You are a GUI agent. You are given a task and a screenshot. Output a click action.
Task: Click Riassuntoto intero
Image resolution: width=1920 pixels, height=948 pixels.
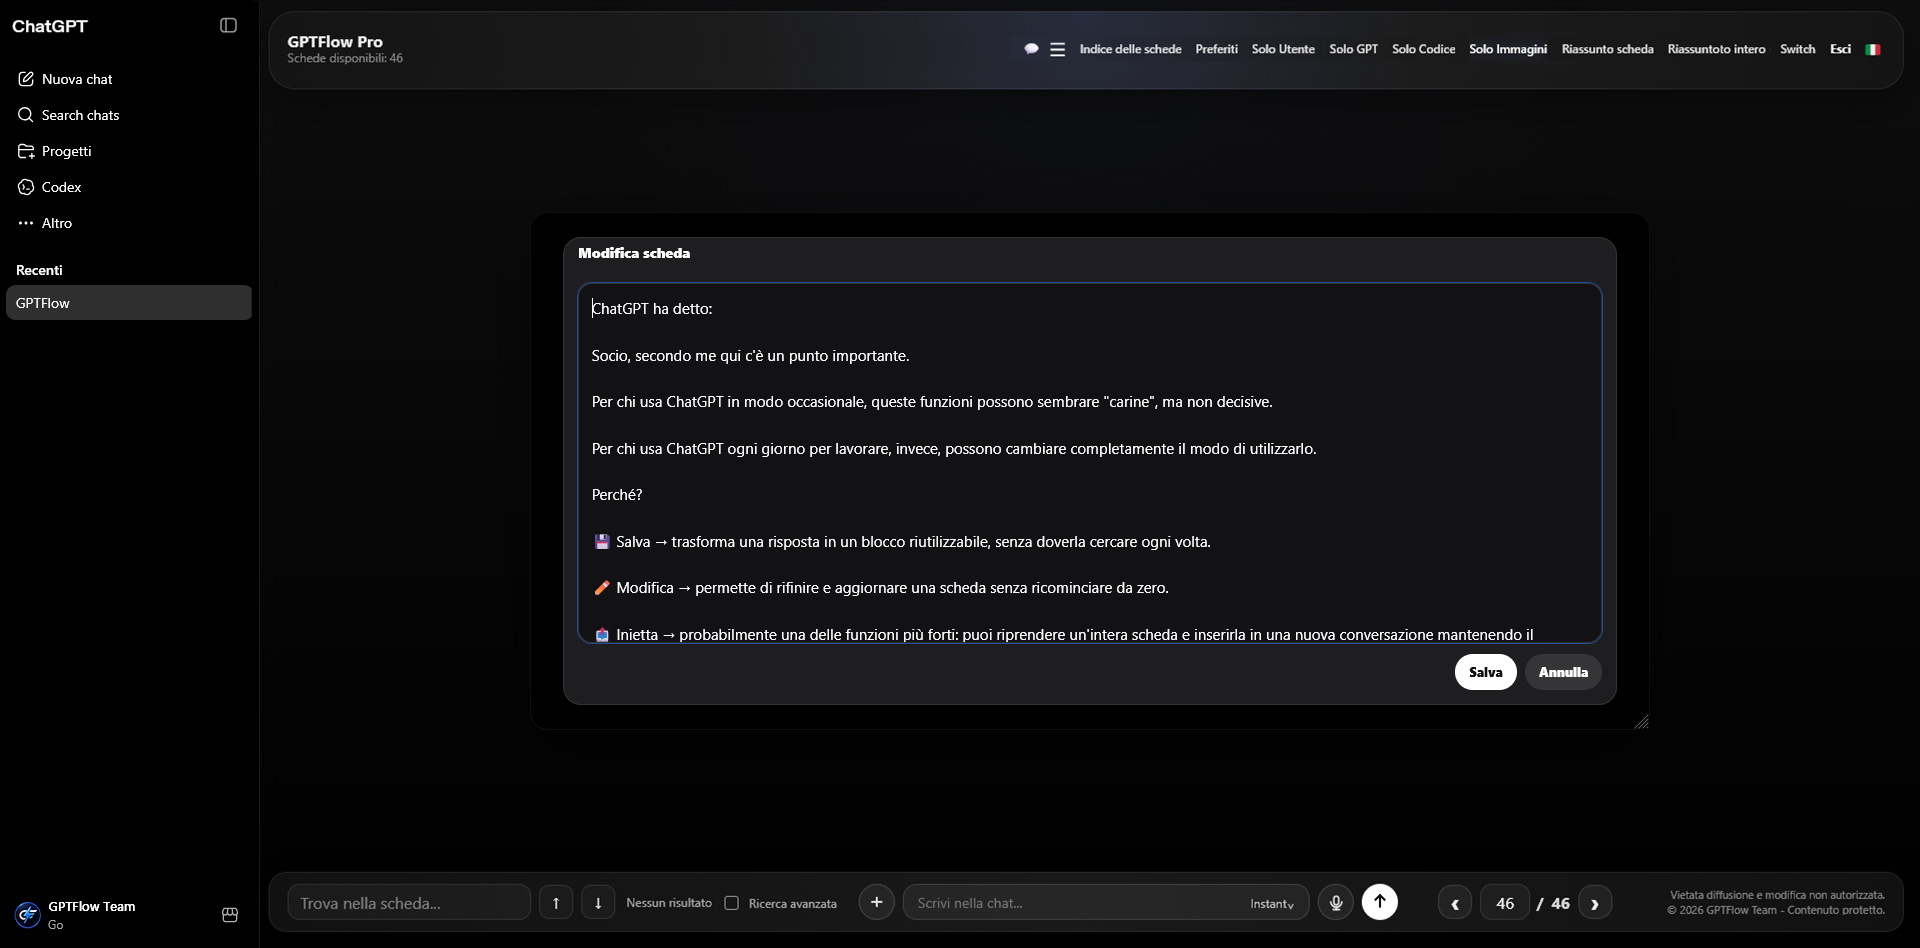[x=1716, y=49]
